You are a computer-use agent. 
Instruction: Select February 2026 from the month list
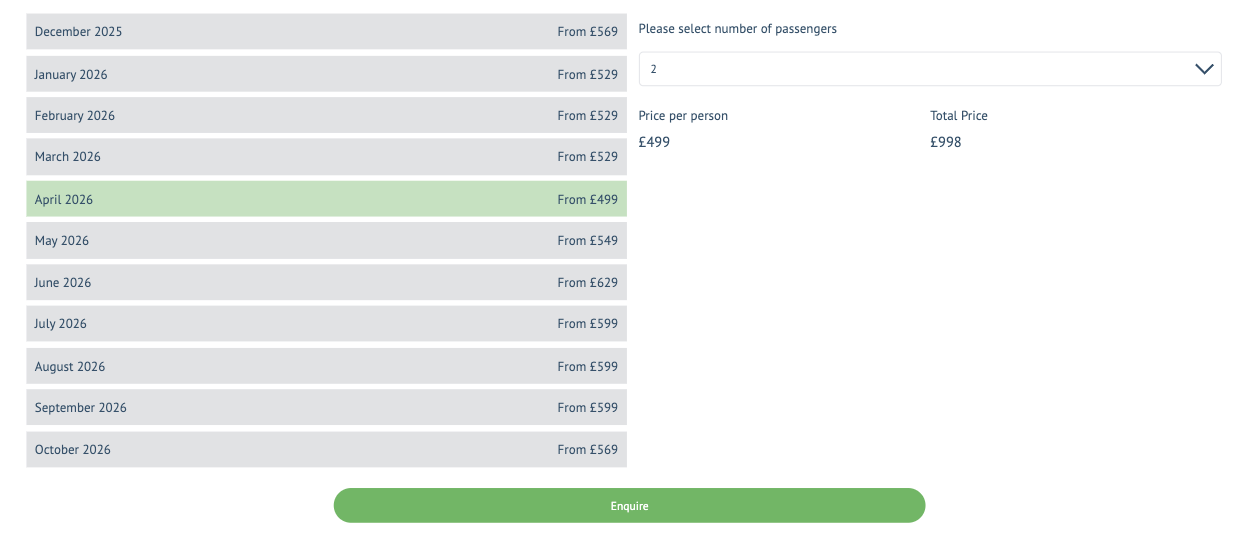pyautogui.click(x=326, y=116)
